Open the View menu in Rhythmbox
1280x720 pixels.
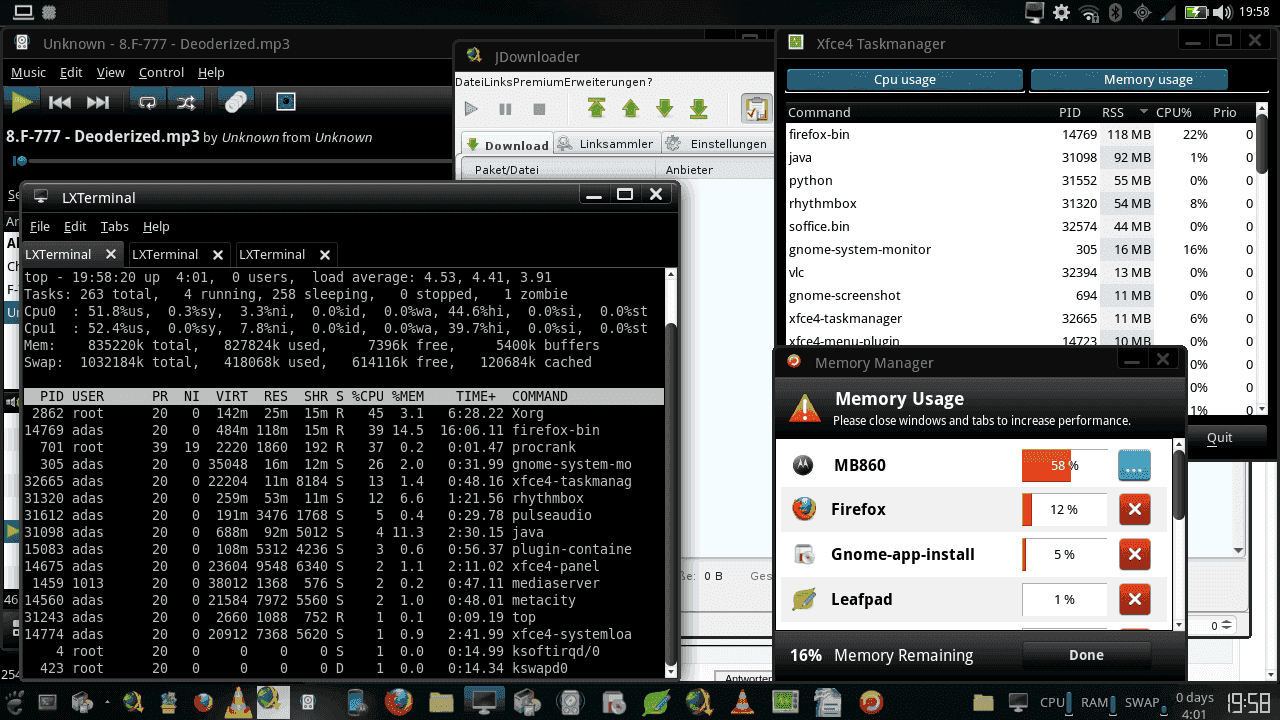[110, 72]
